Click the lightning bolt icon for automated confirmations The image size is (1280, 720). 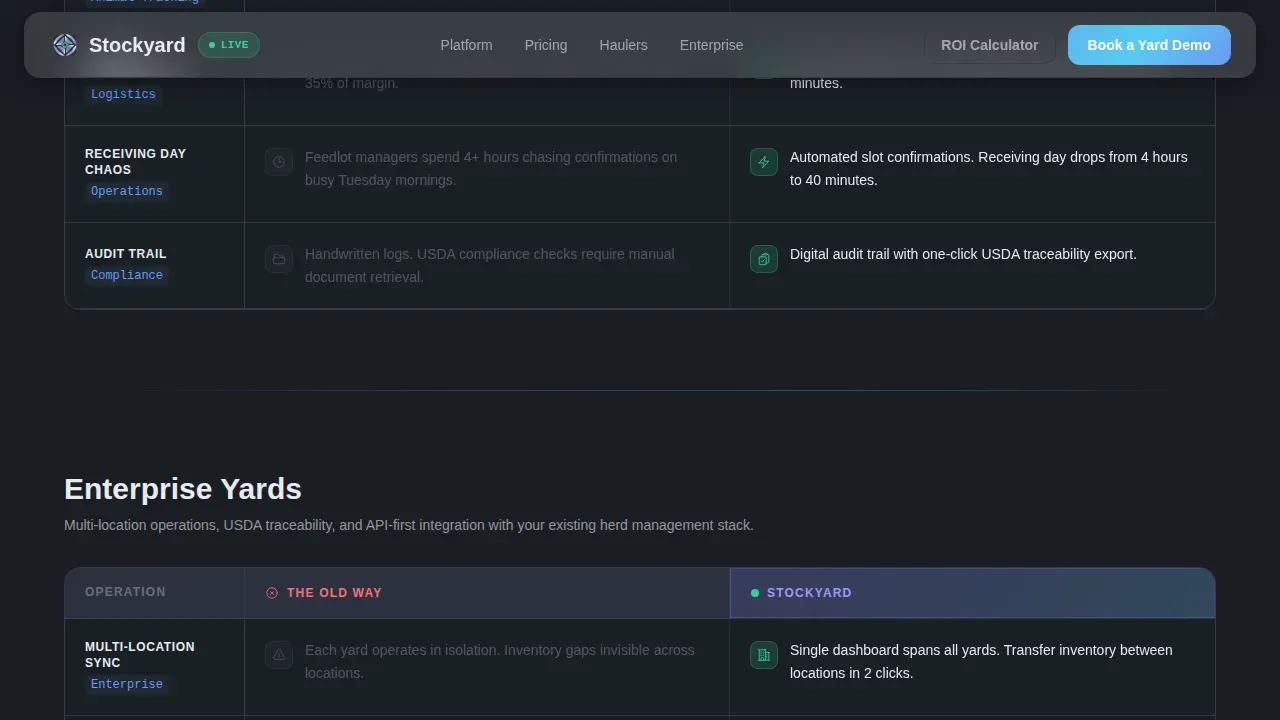[764, 162]
